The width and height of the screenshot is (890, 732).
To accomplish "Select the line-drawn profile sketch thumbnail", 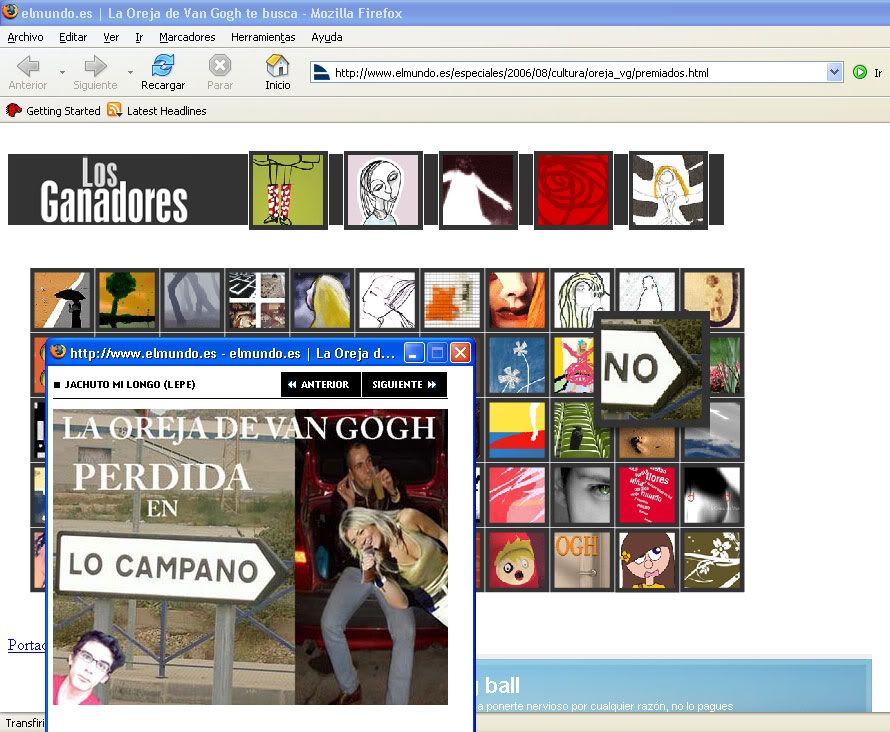I will pos(387,300).
